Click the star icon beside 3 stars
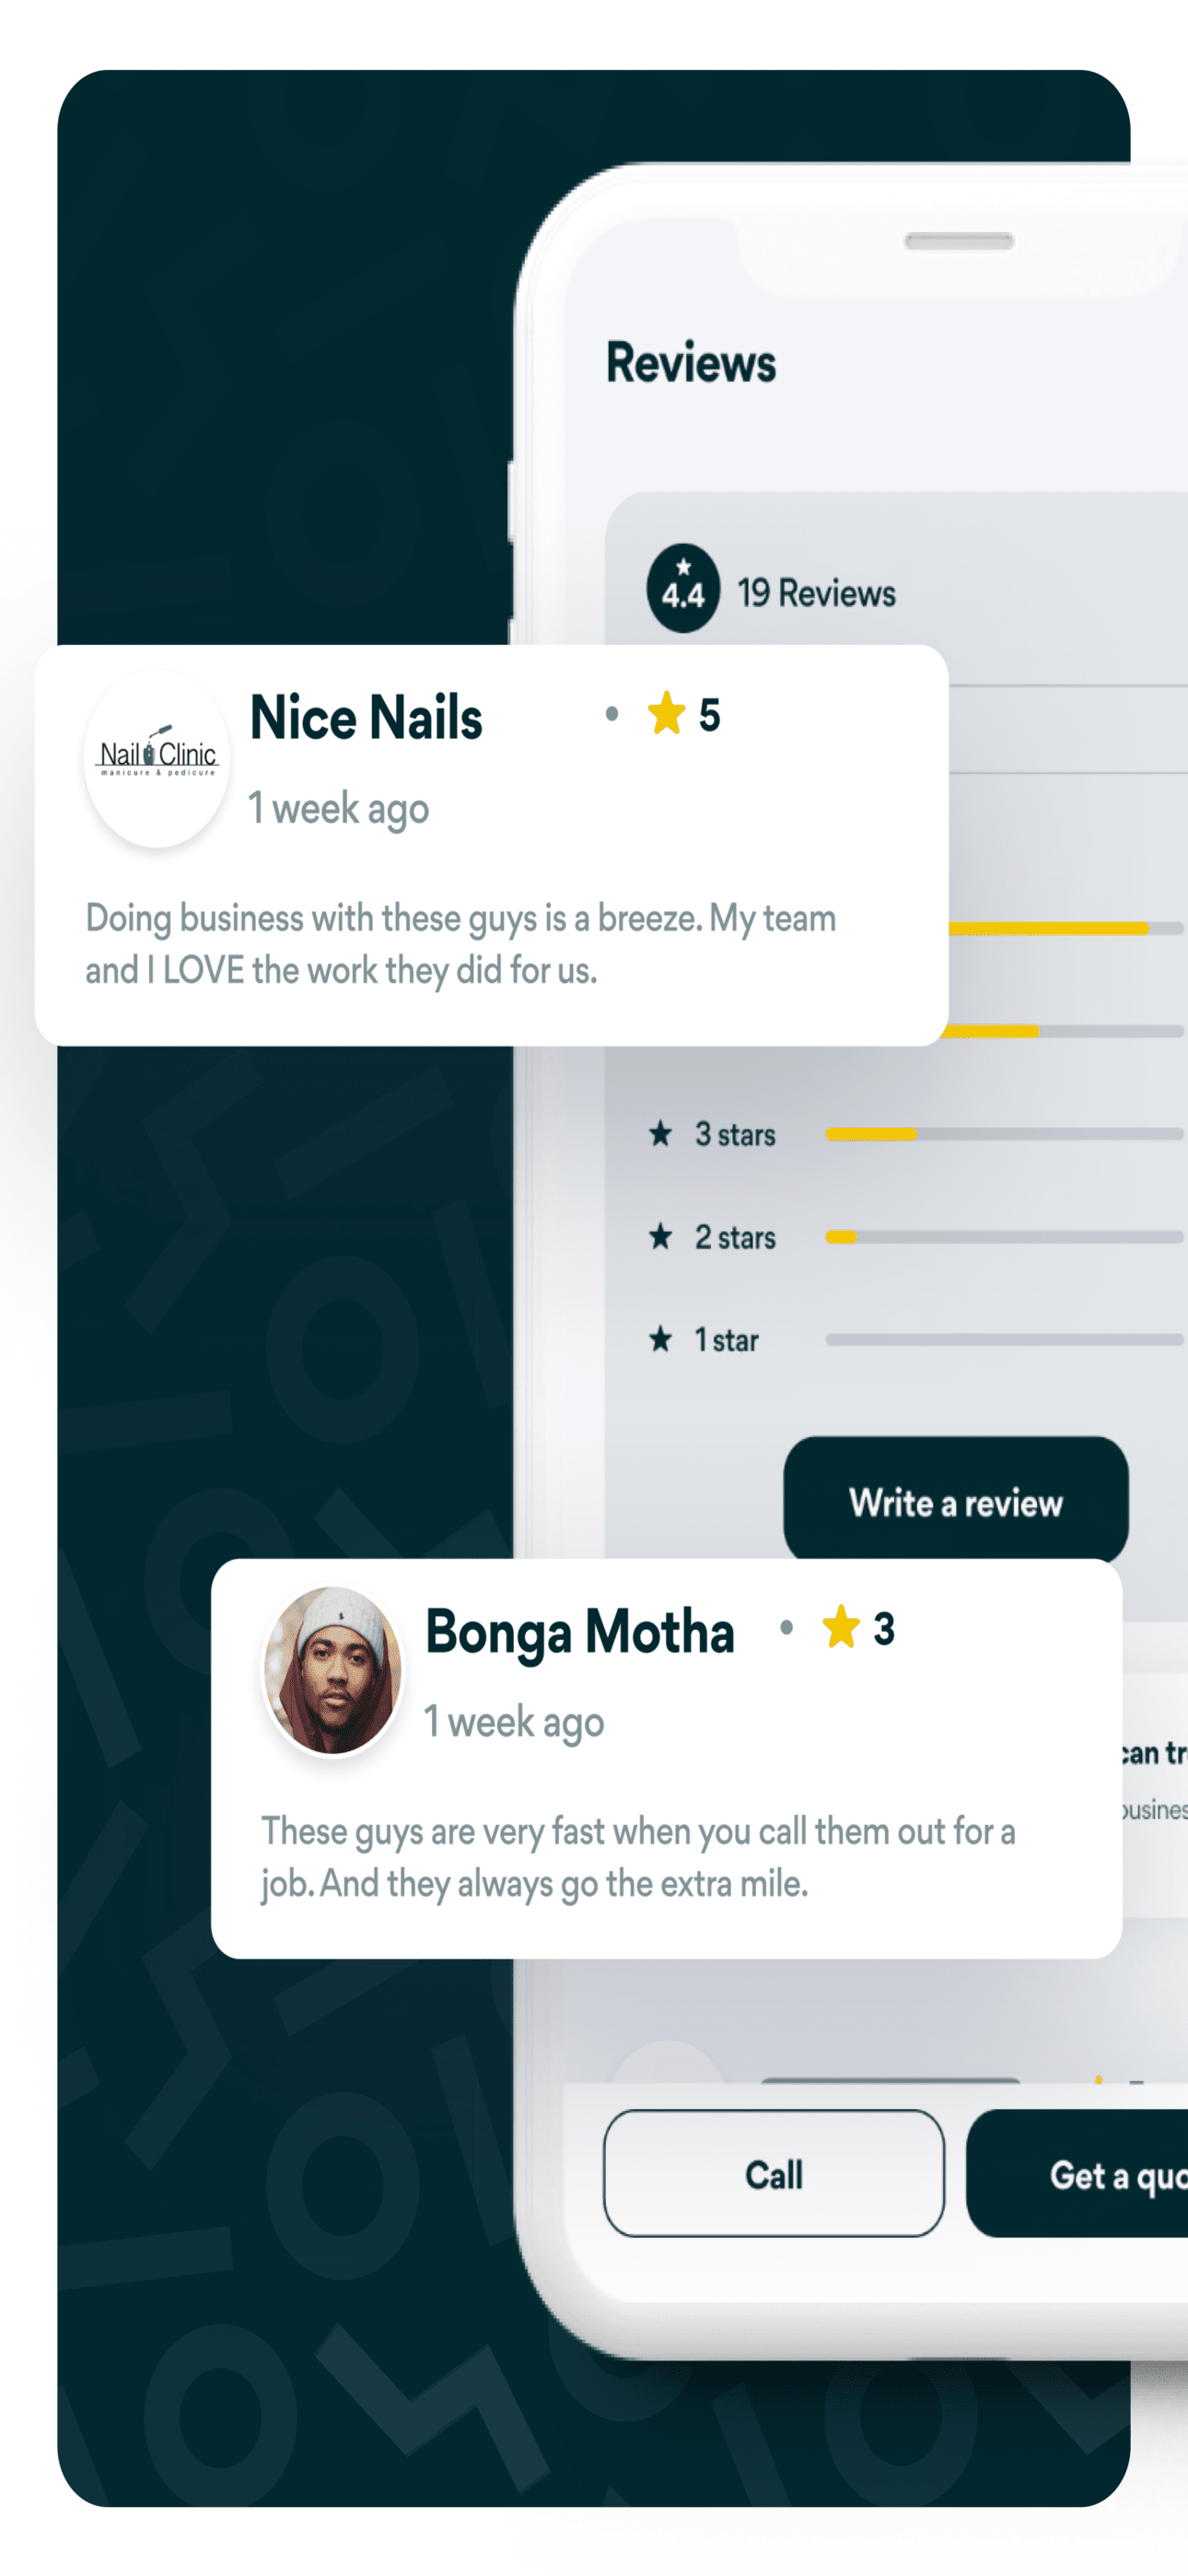The image size is (1188, 2576). pyautogui.click(x=661, y=1134)
